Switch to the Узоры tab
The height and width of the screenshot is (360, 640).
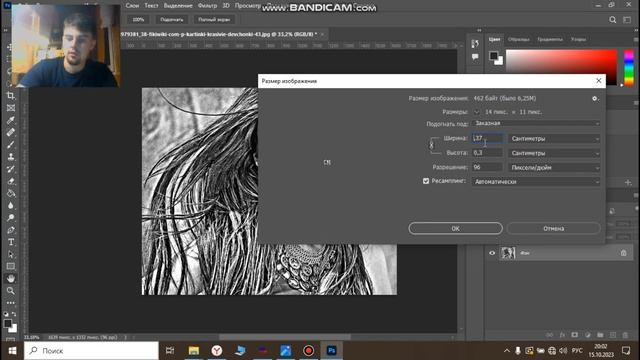pyautogui.click(x=578, y=40)
